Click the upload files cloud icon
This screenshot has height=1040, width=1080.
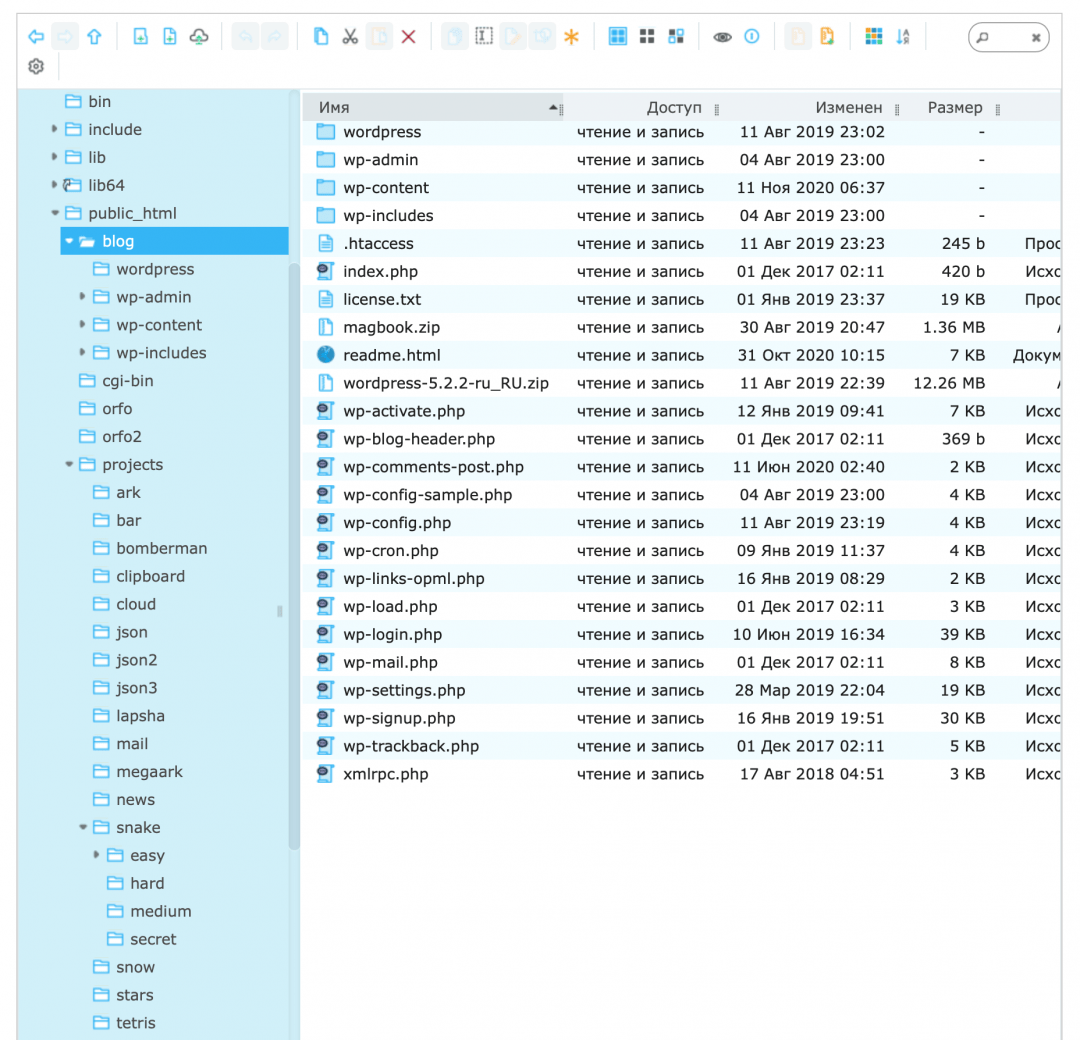point(199,37)
